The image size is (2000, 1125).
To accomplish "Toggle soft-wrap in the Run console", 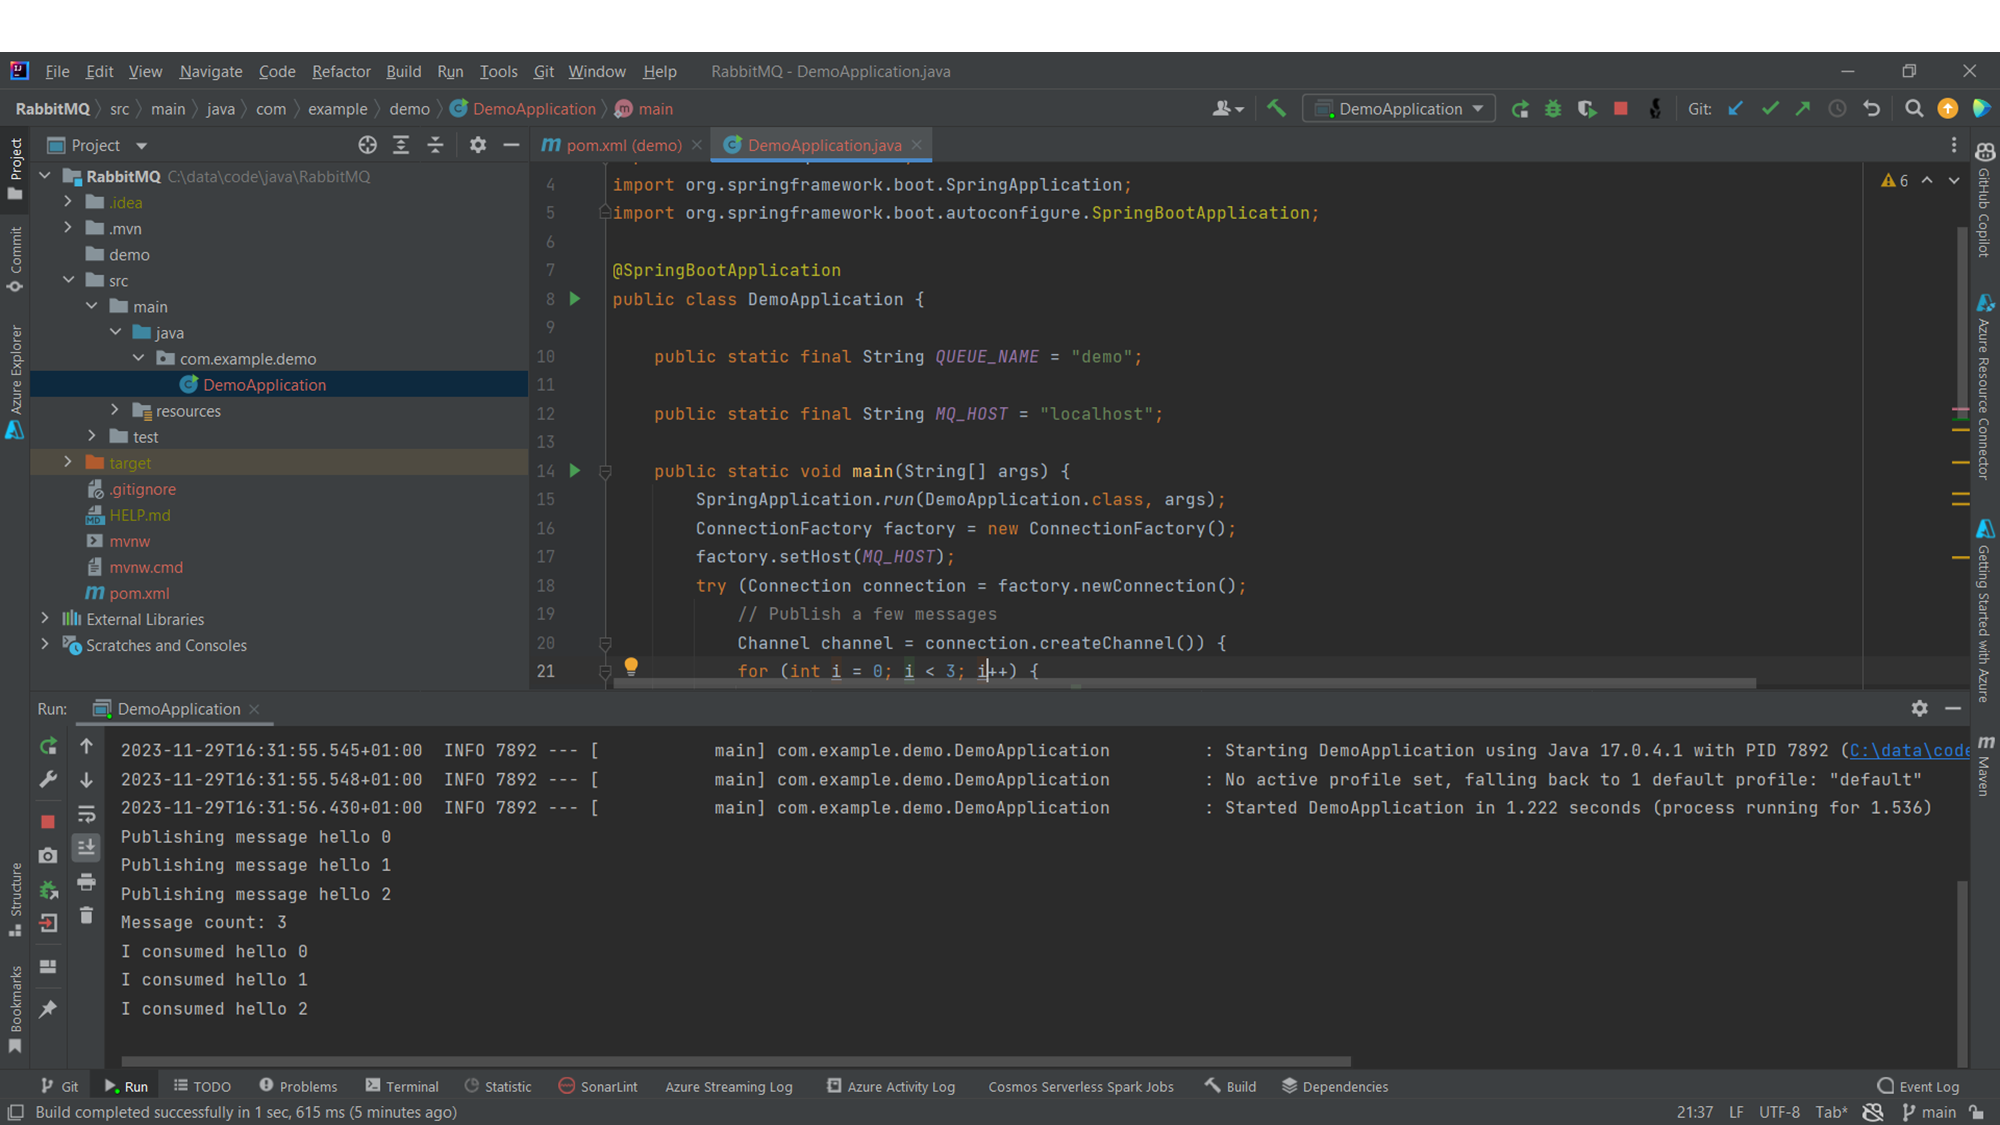I will pos(87,814).
